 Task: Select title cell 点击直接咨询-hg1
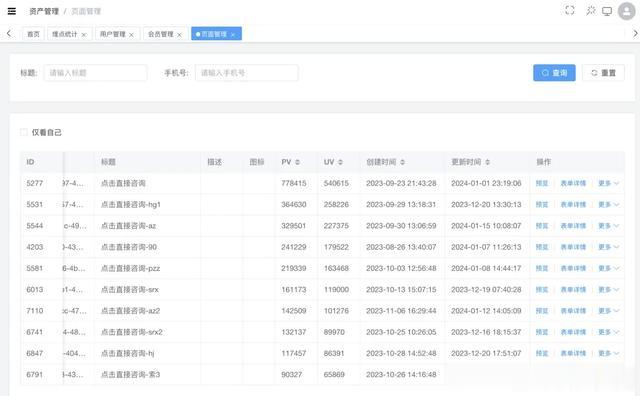tap(131, 205)
